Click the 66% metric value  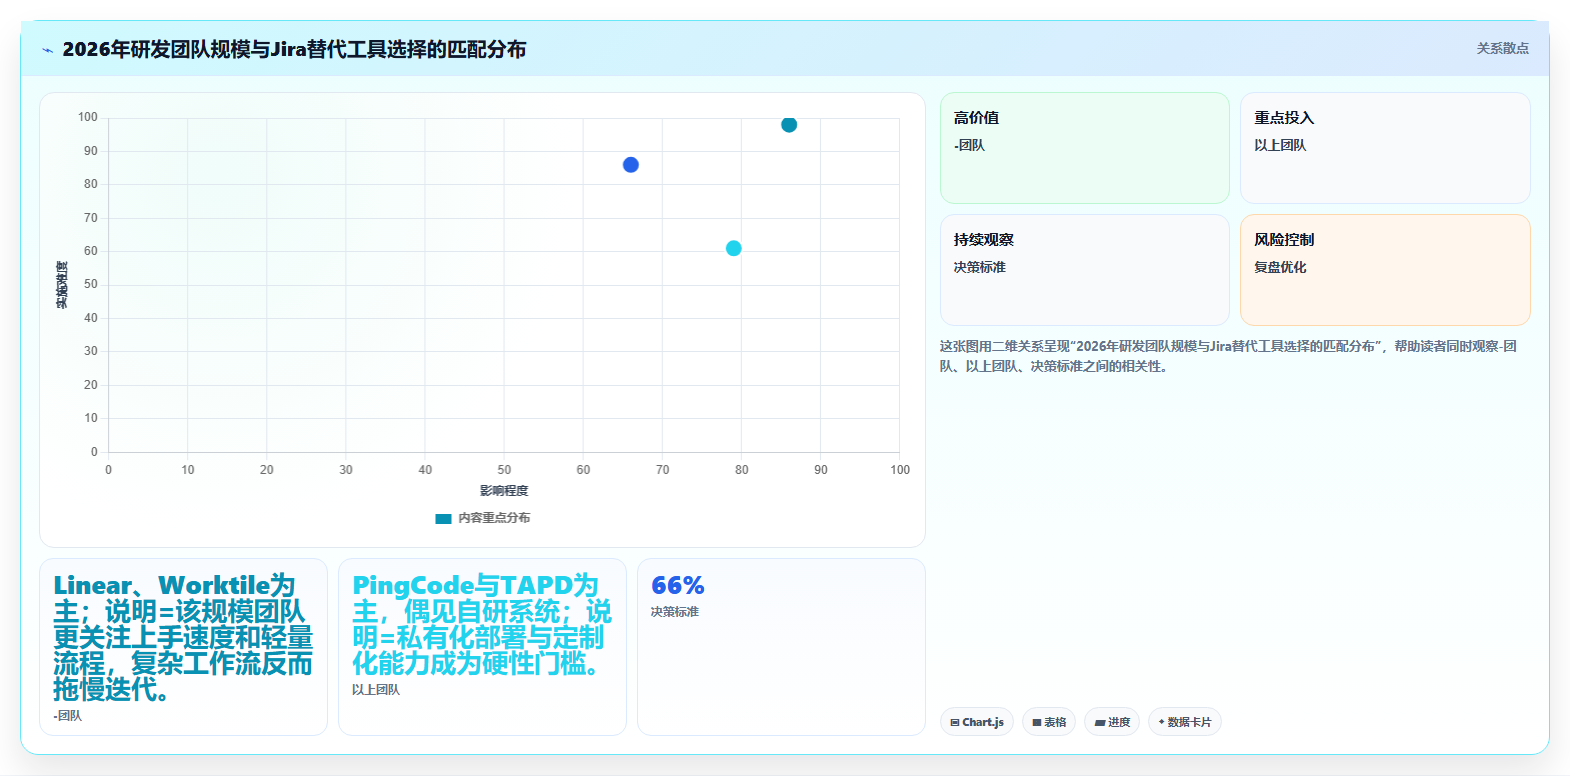point(678,586)
